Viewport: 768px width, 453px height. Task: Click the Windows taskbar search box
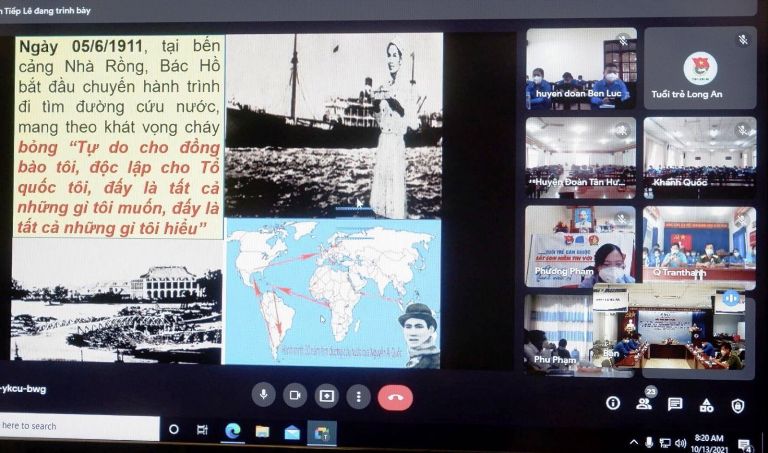[80, 426]
